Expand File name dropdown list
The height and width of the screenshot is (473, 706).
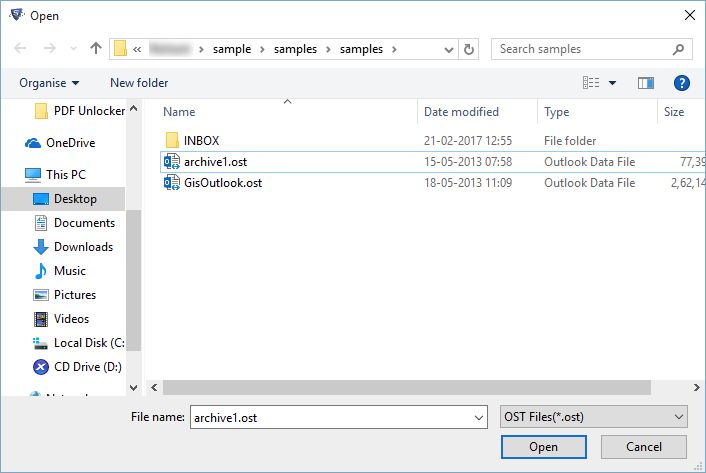479,418
